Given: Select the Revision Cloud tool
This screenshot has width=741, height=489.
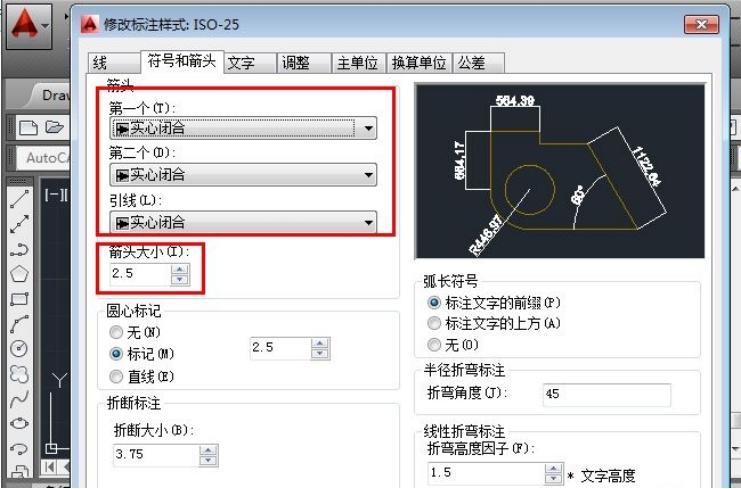Looking at the screenshot, I should pyautogui.click(x=19, y=374).
